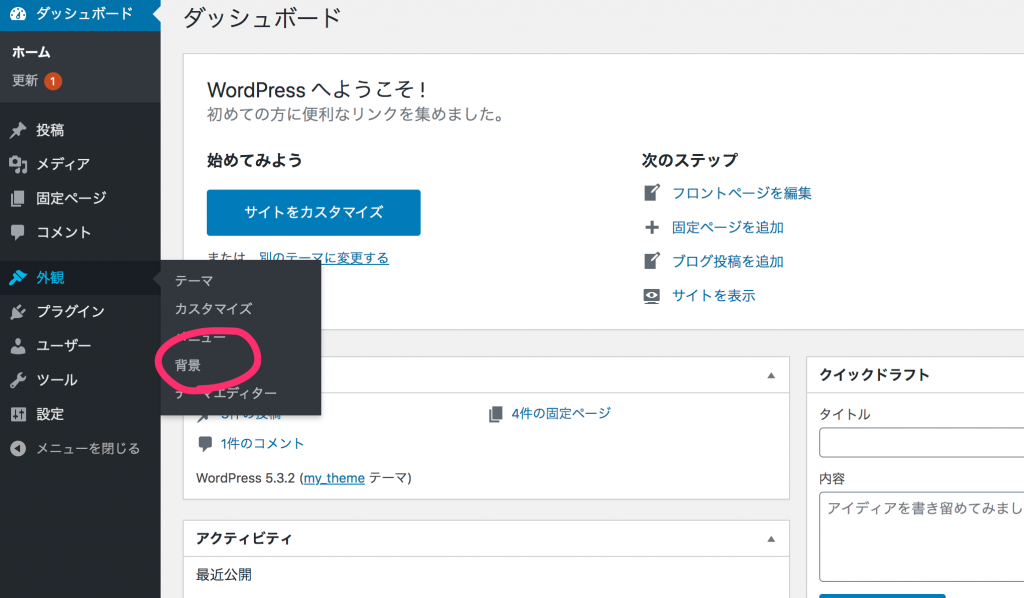Screen dimensions: 1024x598
Task: Click the update count badge showing 1
Action: pos(53,81)
